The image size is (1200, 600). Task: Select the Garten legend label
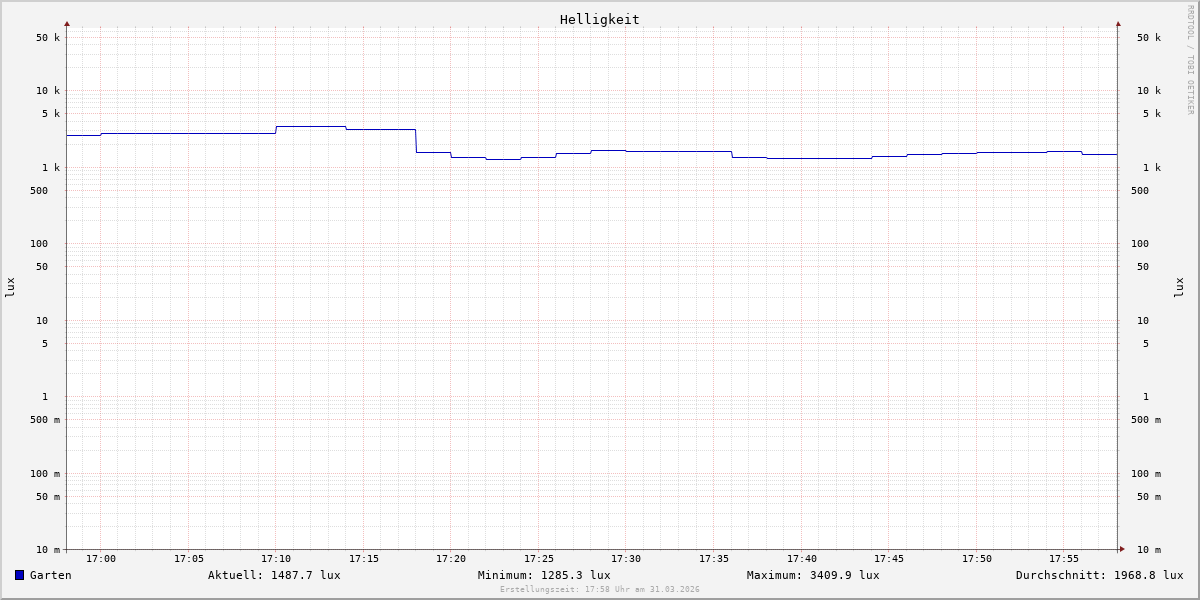[51, 575]
